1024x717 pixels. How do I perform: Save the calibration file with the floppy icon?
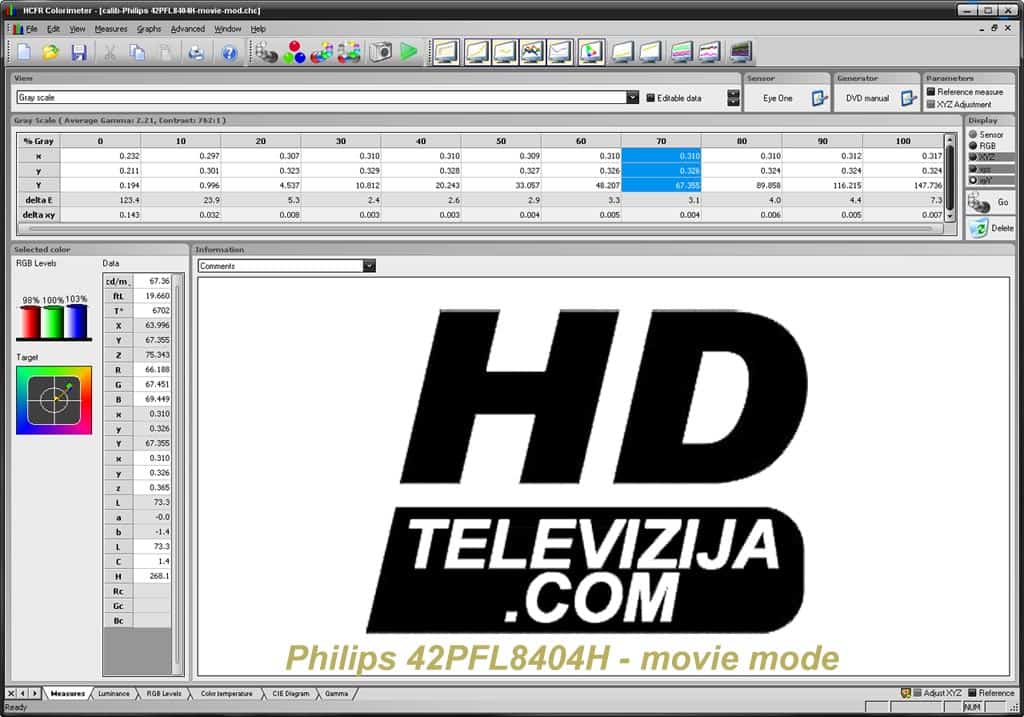point(79,52)
